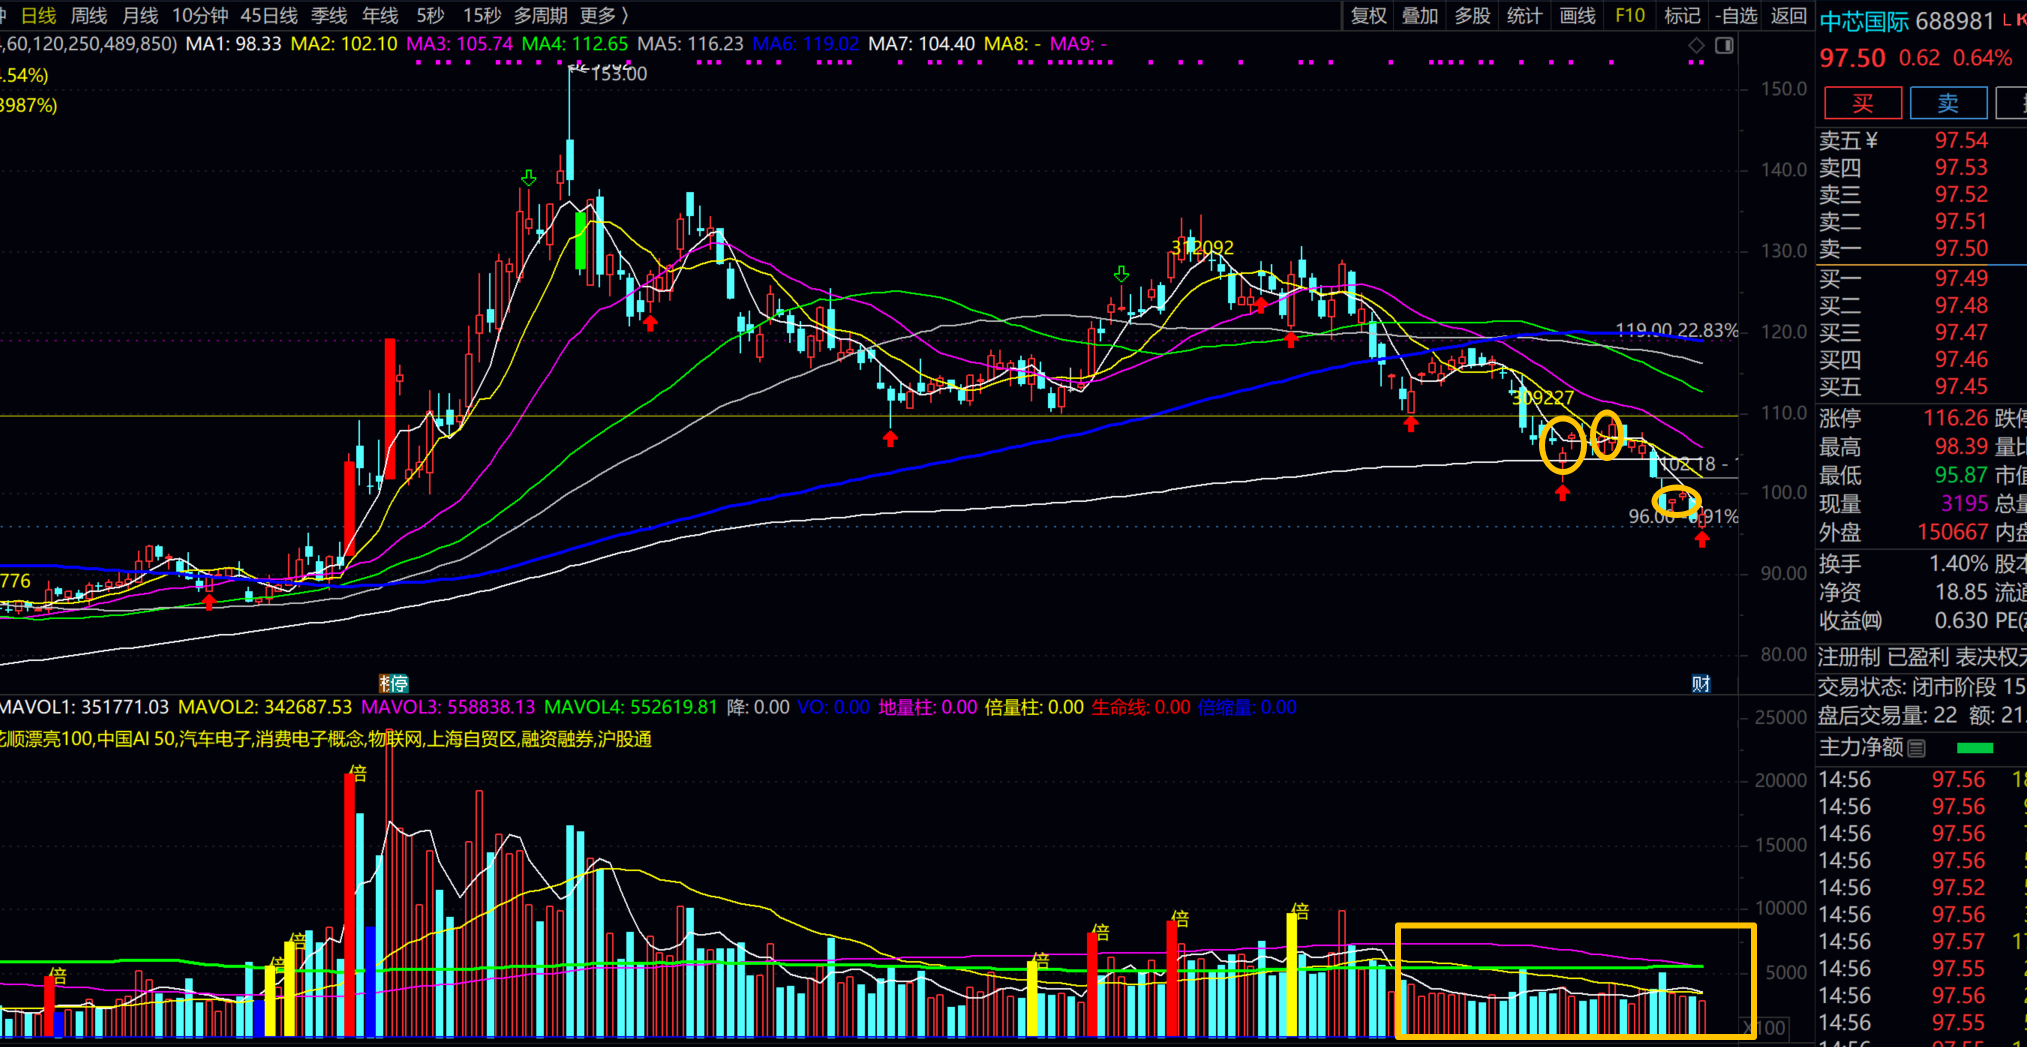
Task: Click the diamond marker icon above chart
Action: click(x=1696, y=45)
